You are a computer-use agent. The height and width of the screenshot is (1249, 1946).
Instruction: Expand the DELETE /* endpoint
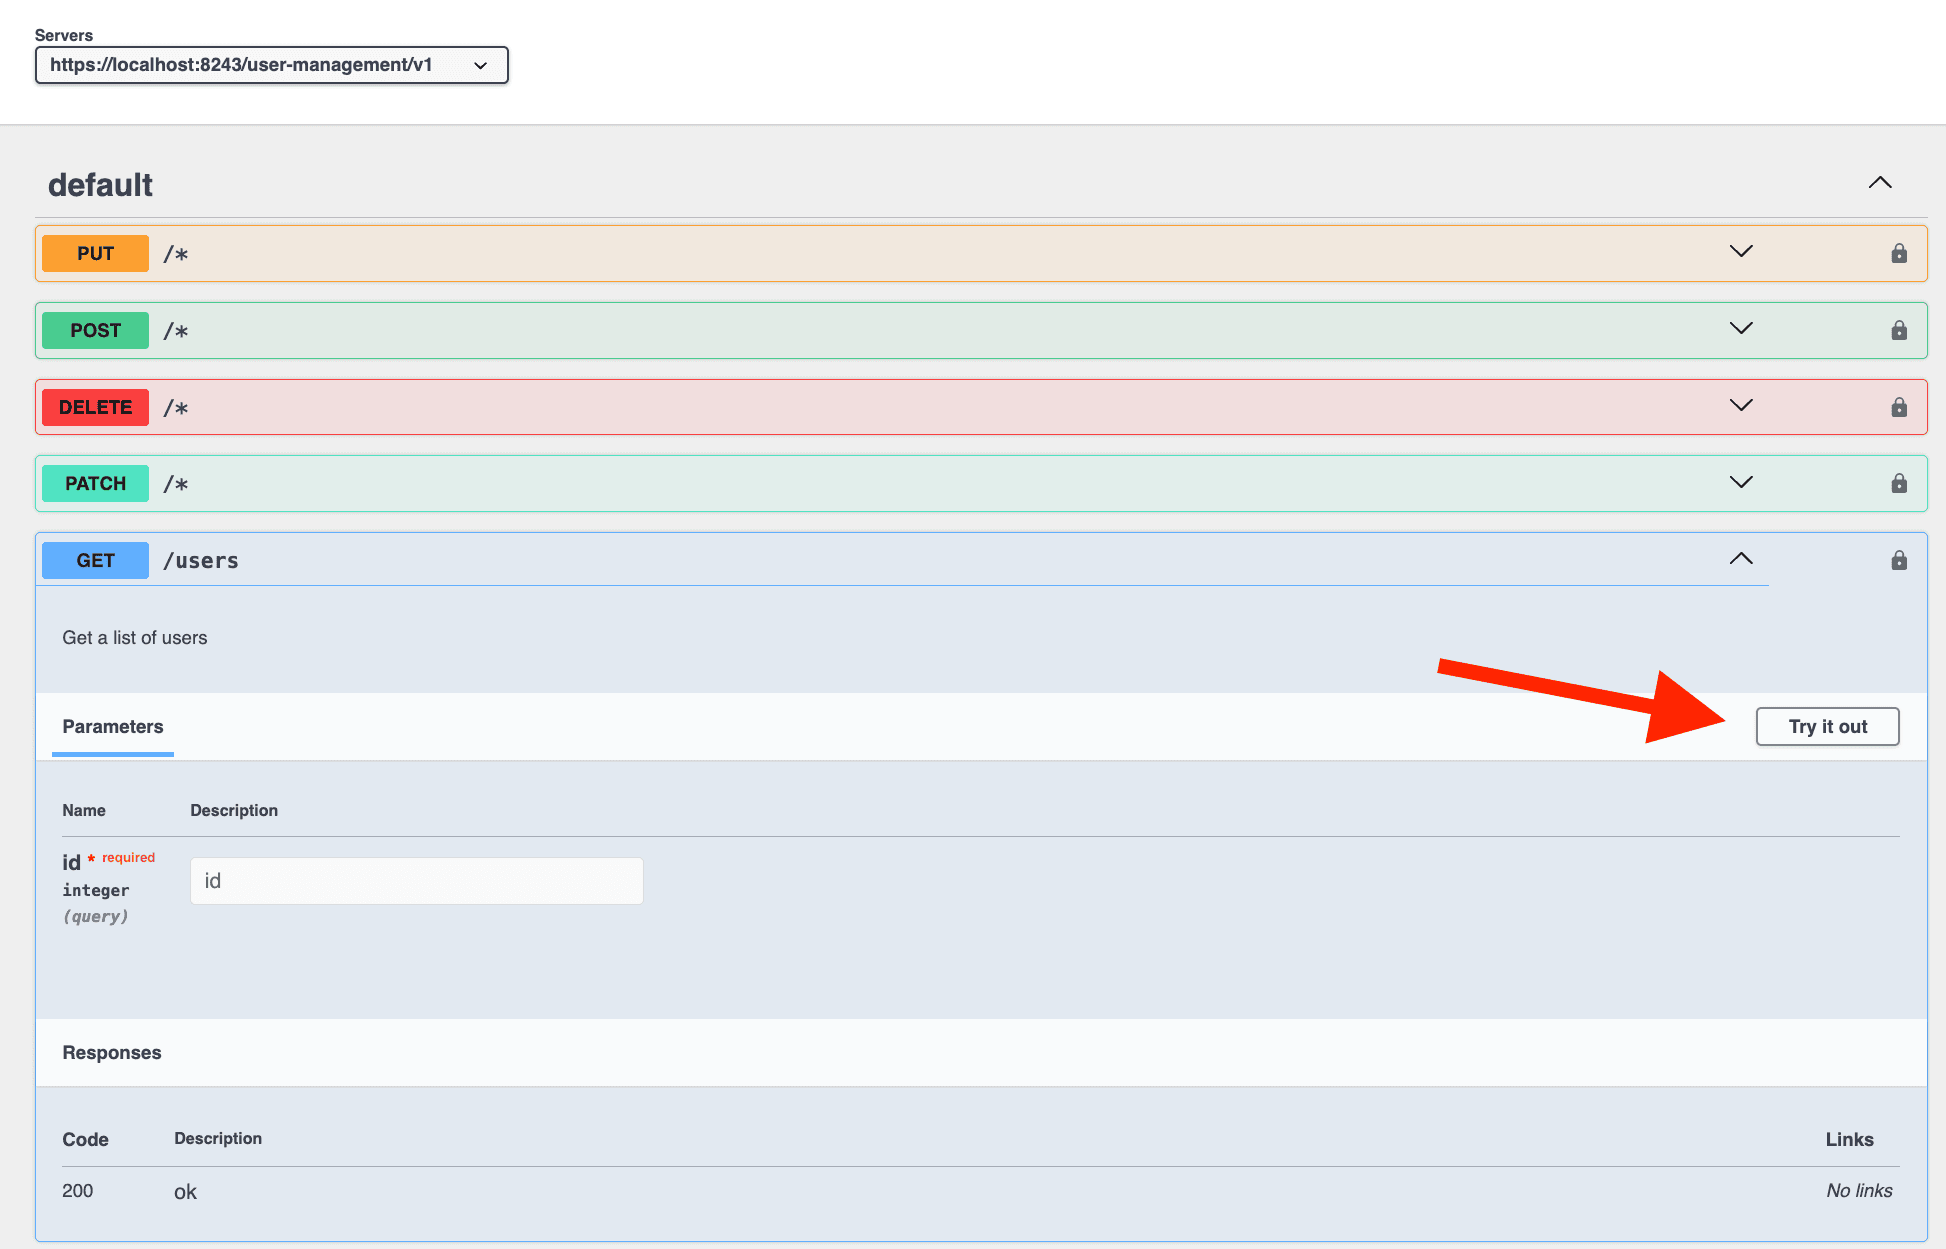pyautogui.click(x=1740, y=405)
